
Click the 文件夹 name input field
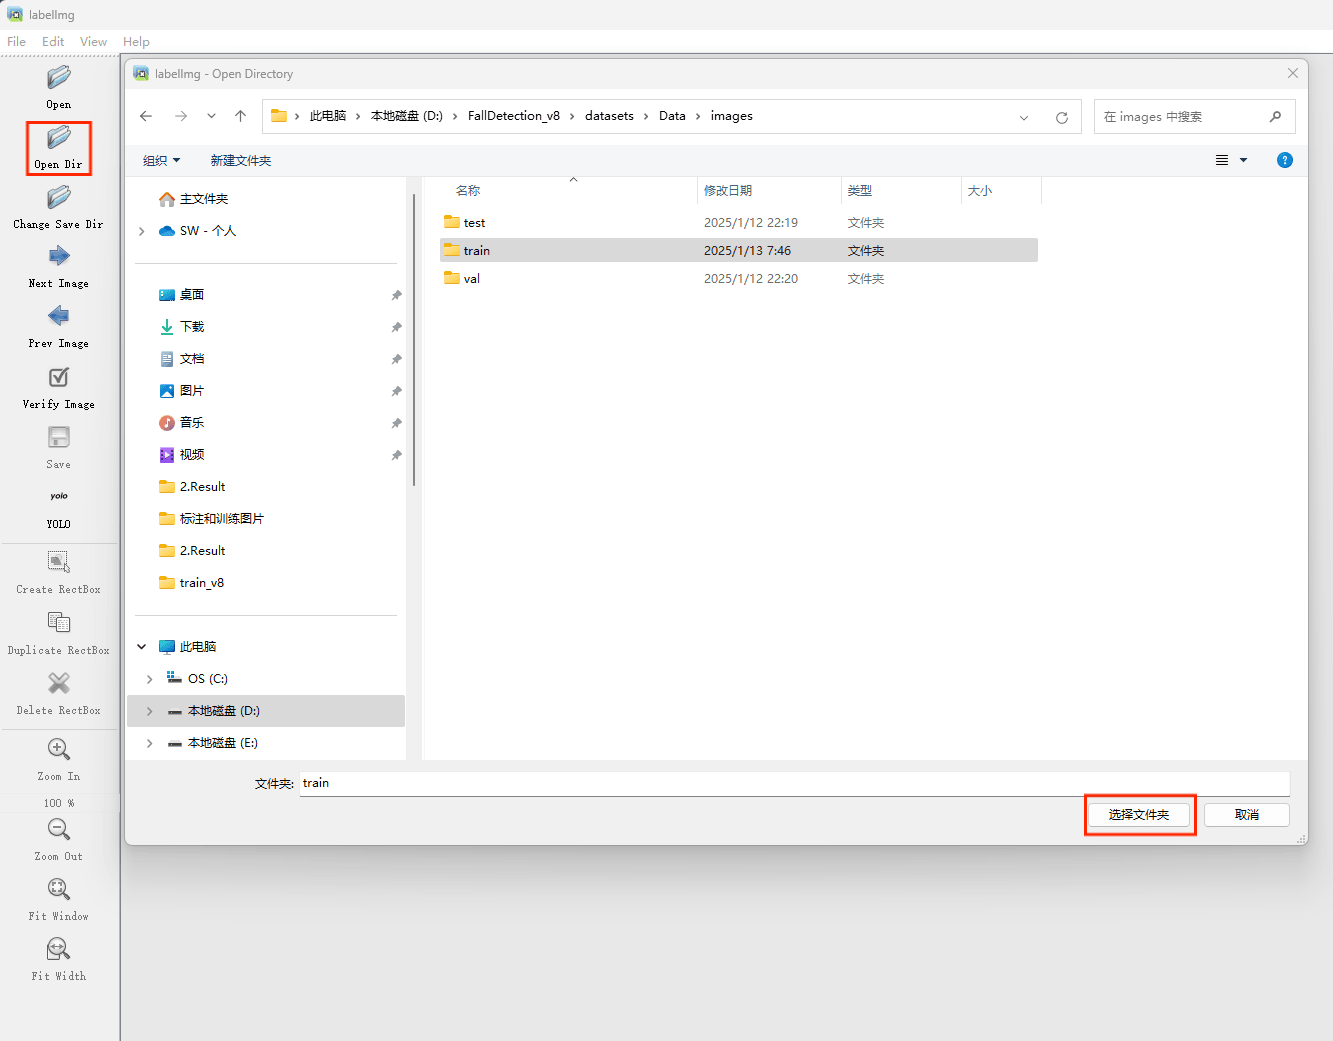[x=795, y=783]
